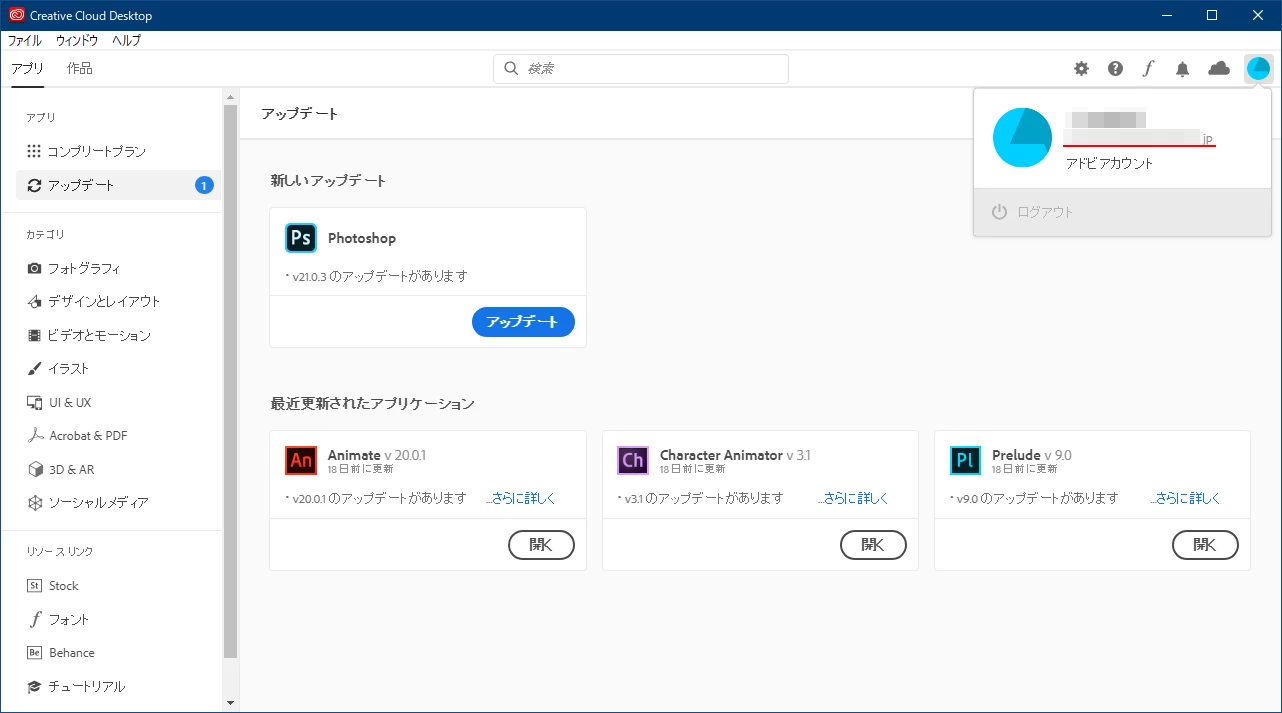The height and width of the screenshot is (713, 1282).
Task: Click さらに詳しく link for Animate
Action: click(x=521, y=498)
